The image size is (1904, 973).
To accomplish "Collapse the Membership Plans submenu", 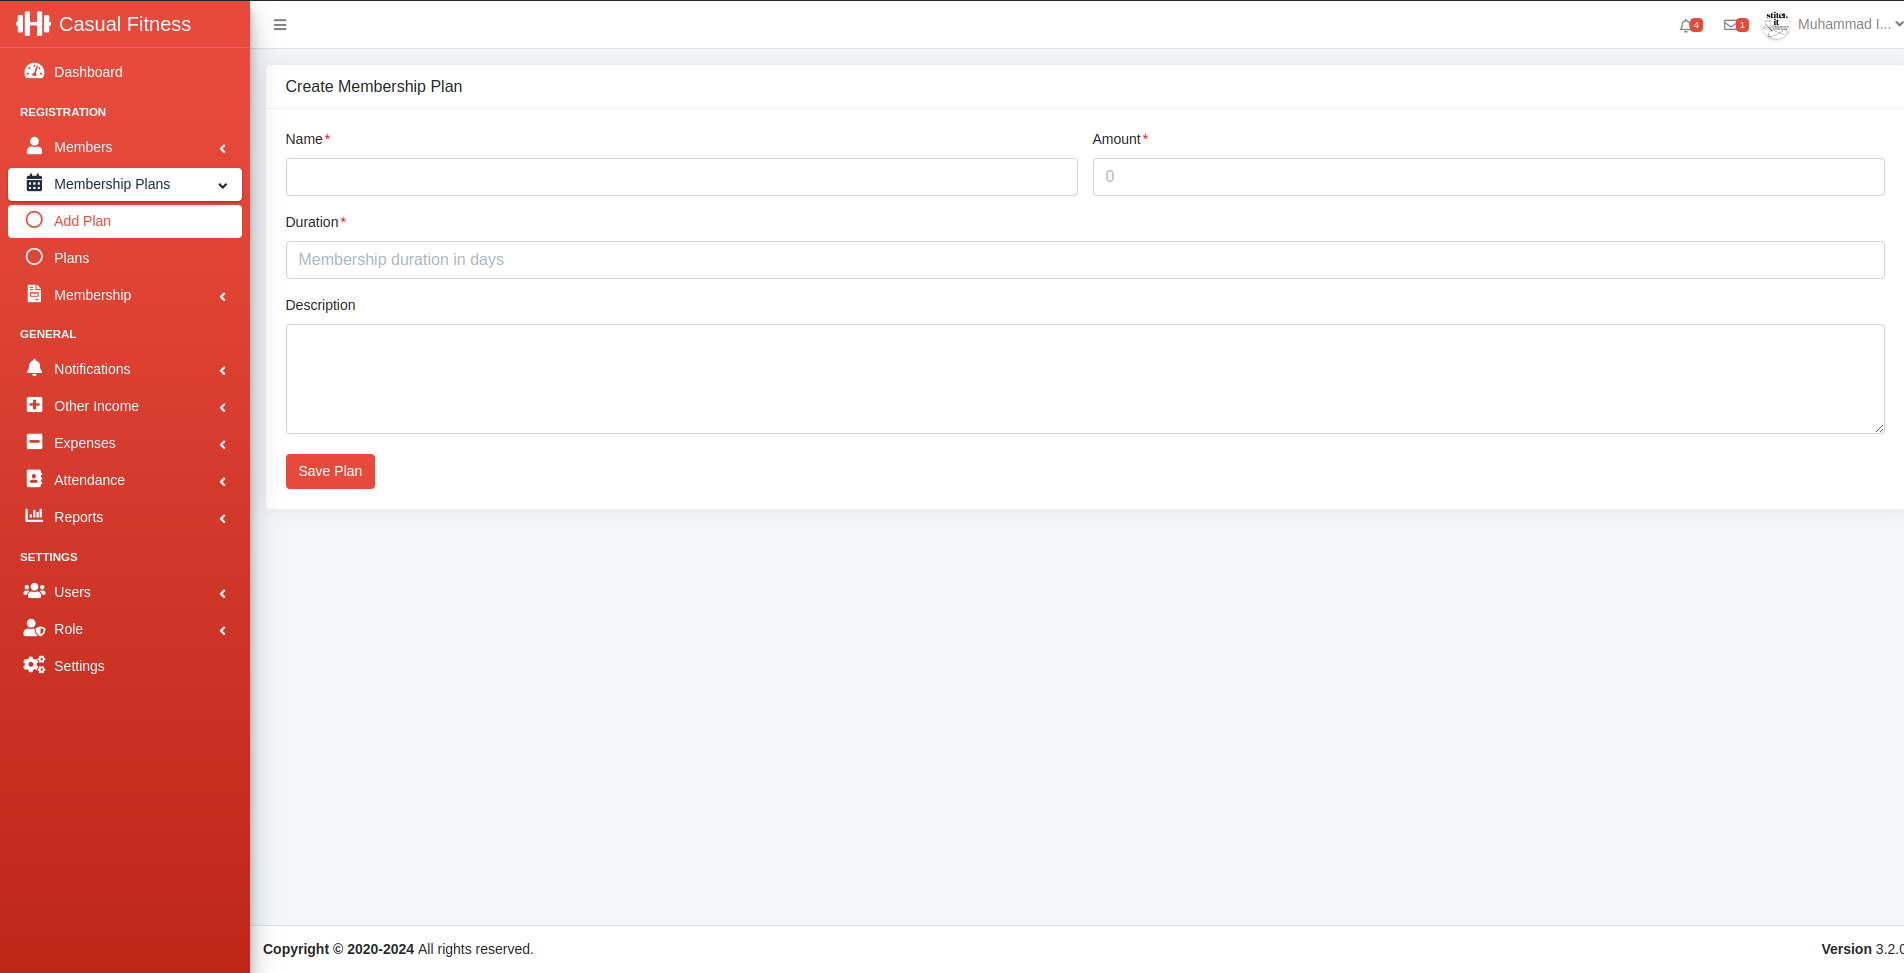I will click(221, 185).
